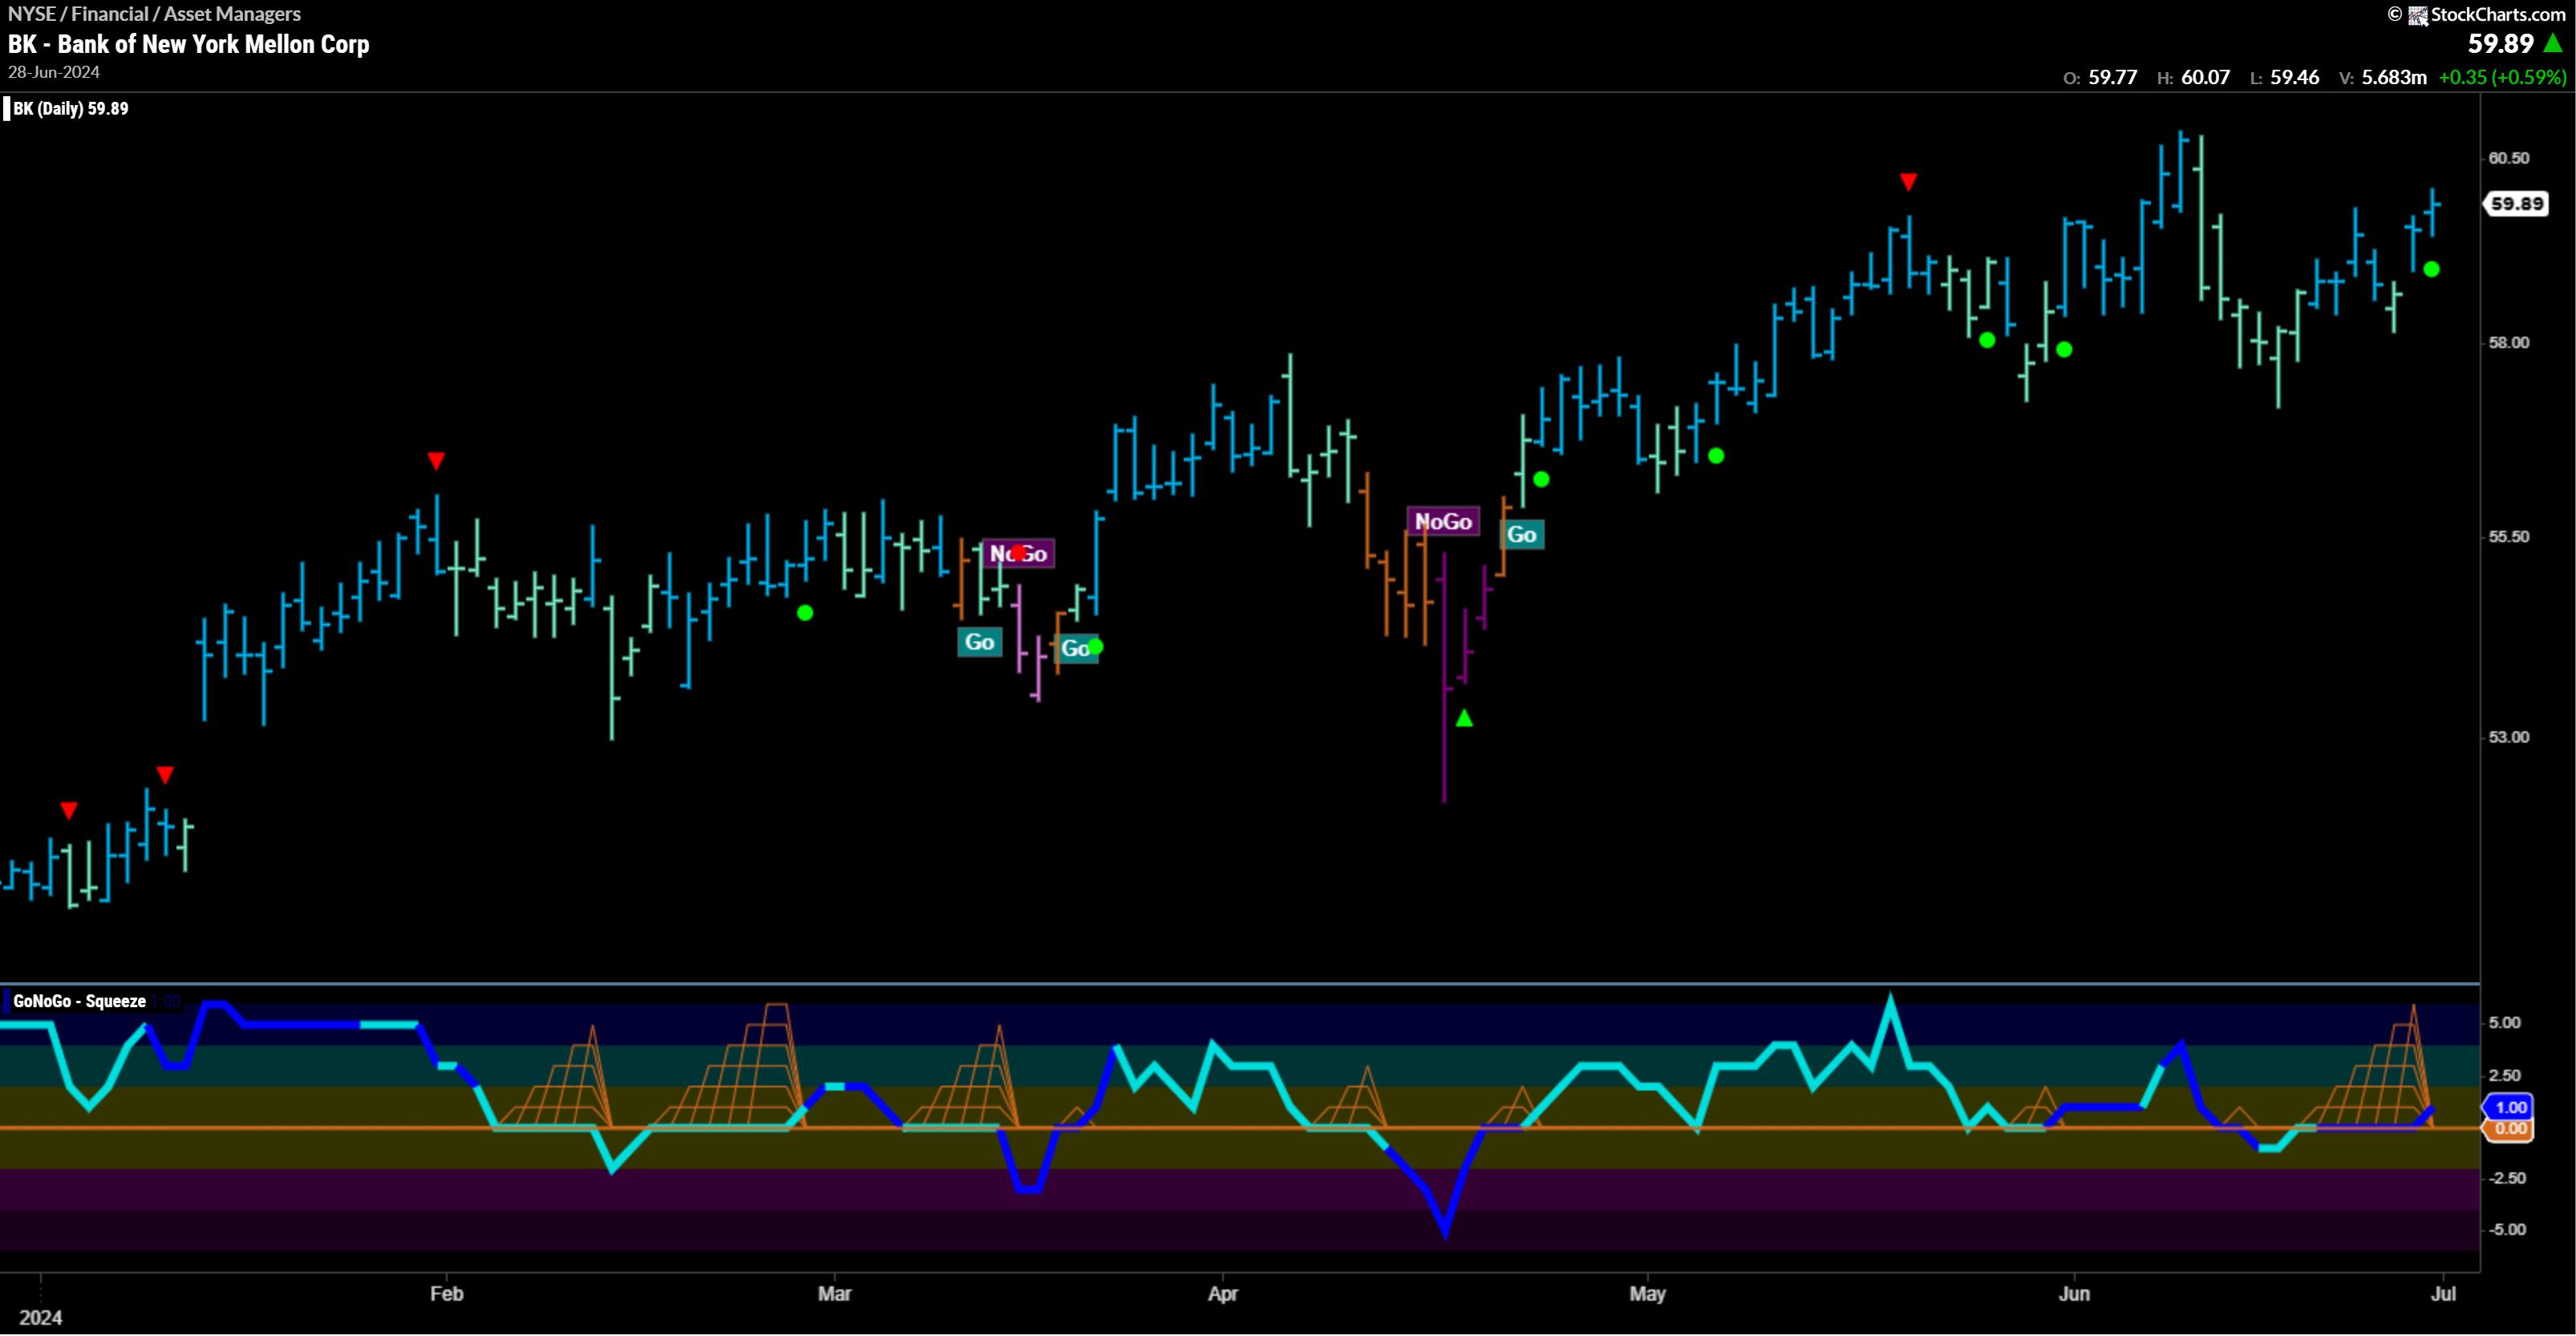Click the blue 1.00 squeeze value tag
This screenshot has height=1336, width=2576.
tap(2510, 1107)
